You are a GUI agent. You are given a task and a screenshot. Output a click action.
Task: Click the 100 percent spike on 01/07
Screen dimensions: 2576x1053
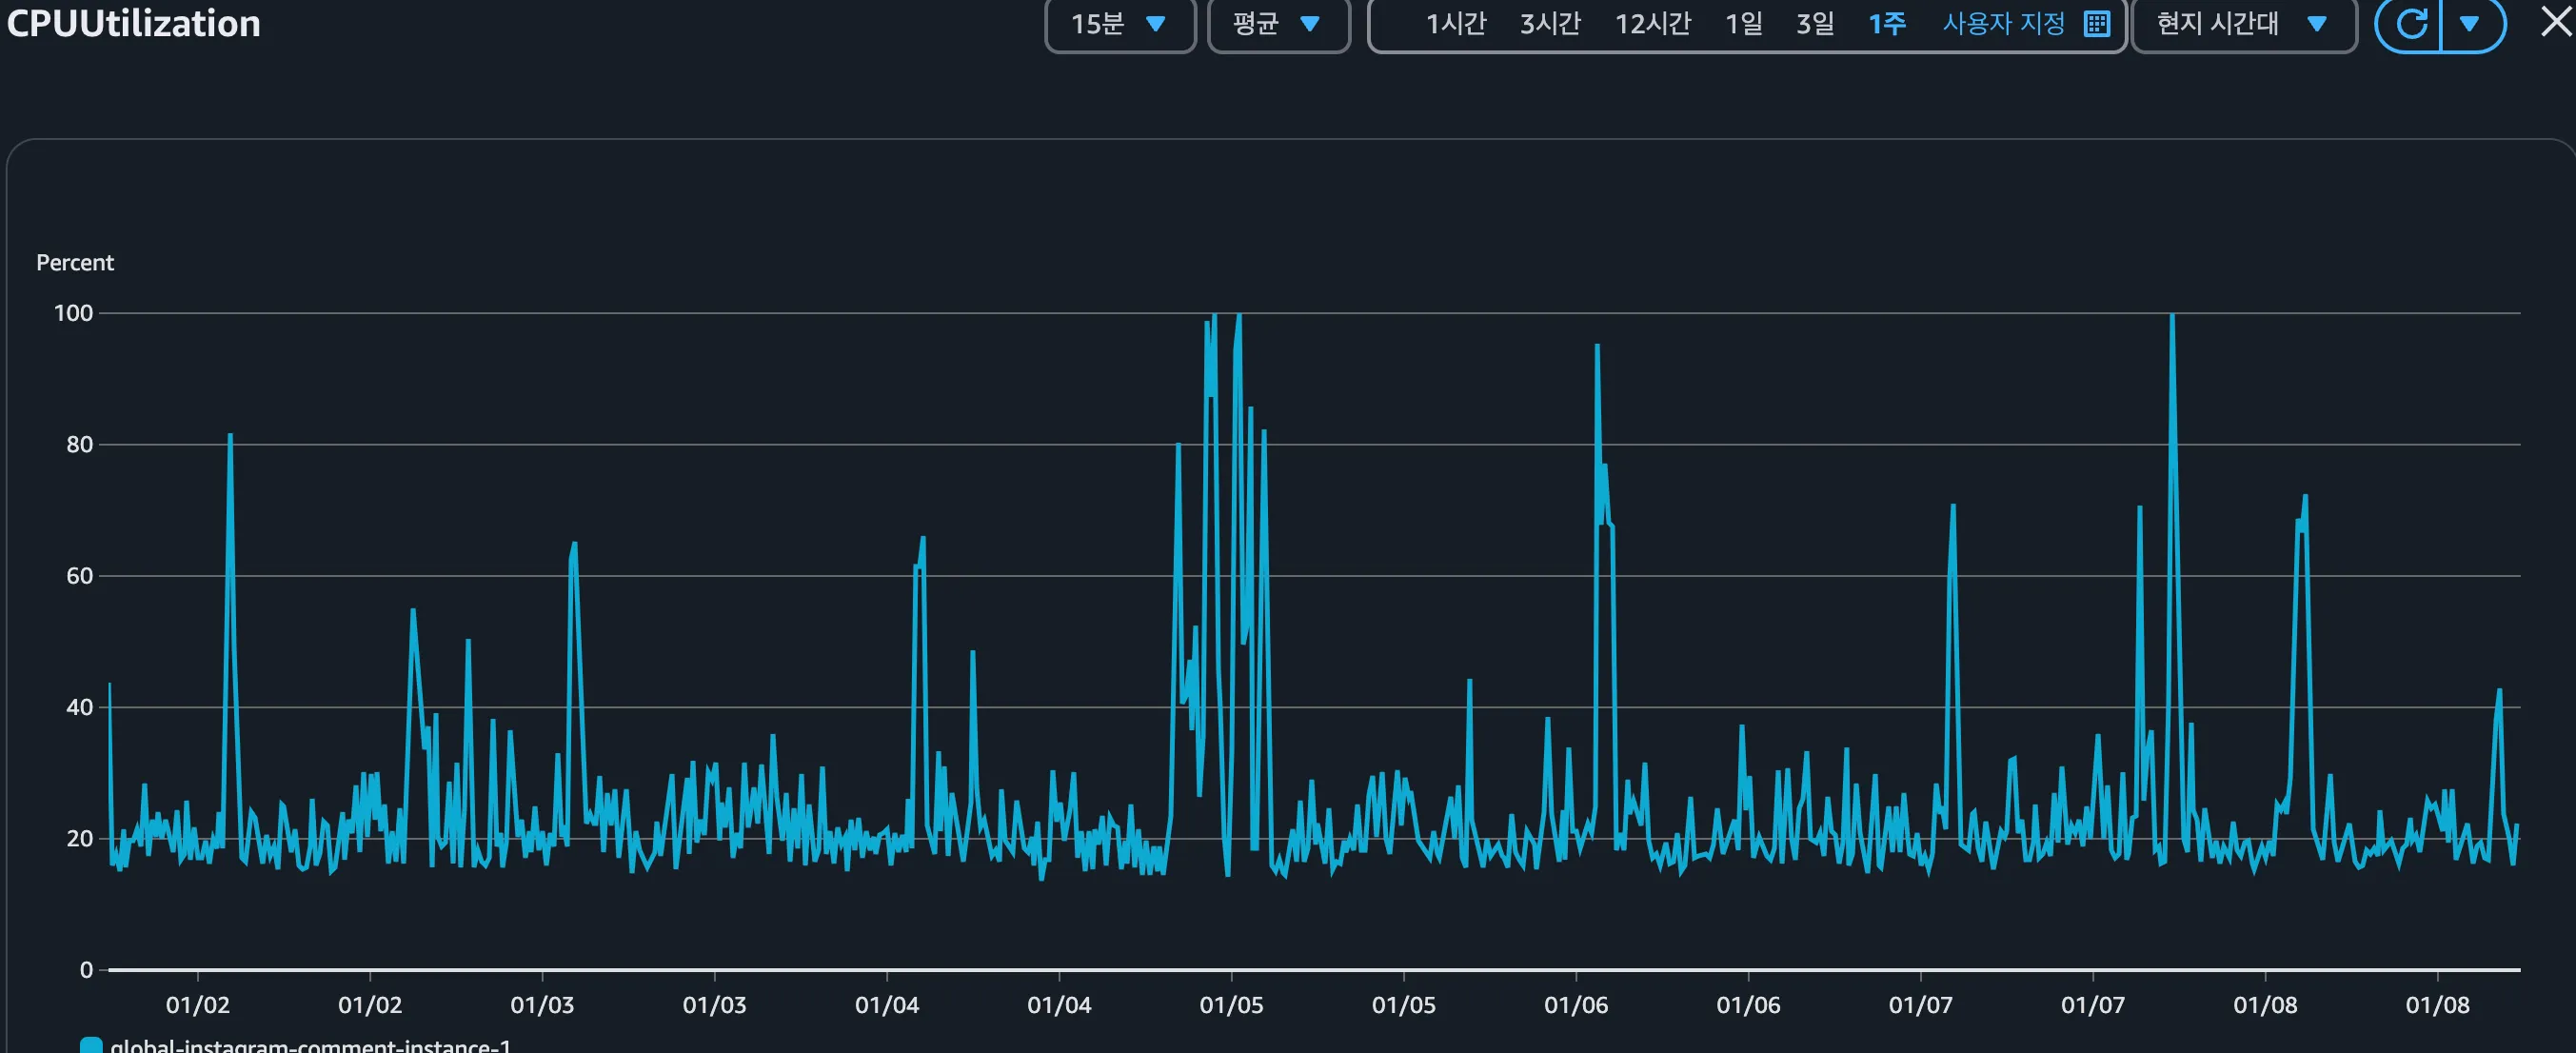click(2172, 318)
